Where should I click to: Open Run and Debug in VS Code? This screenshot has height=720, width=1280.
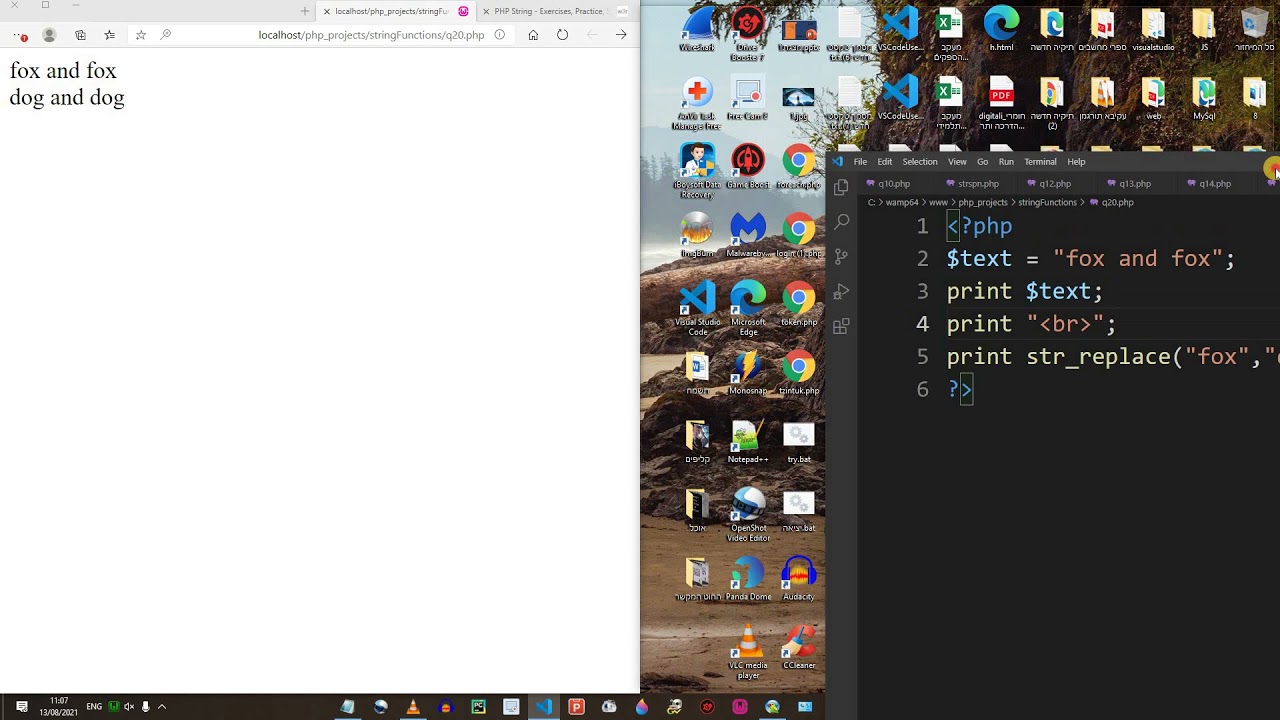pos(841,291)
